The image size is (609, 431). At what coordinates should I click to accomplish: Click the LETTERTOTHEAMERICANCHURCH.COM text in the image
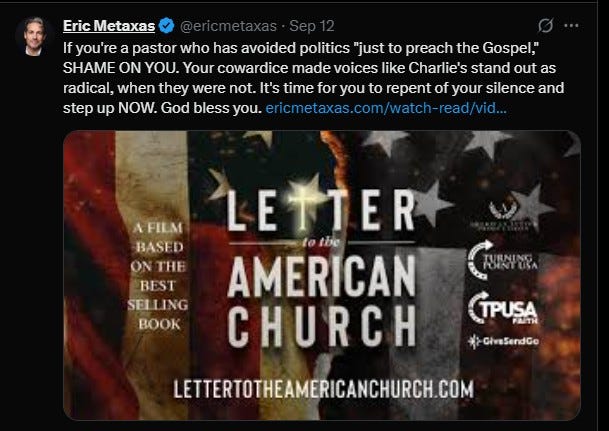[x=324, y=389]
